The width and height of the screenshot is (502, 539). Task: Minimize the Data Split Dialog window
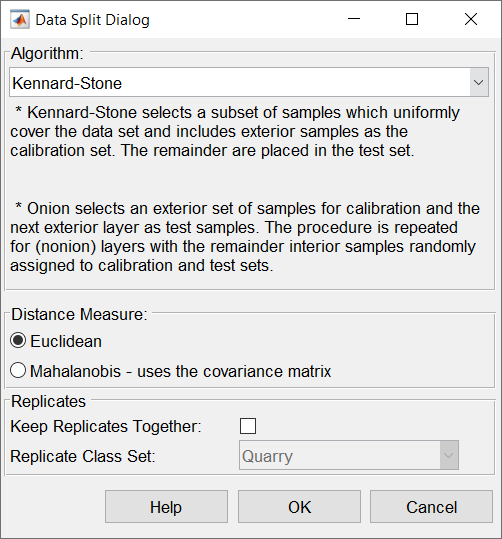(x=354, y=19)
